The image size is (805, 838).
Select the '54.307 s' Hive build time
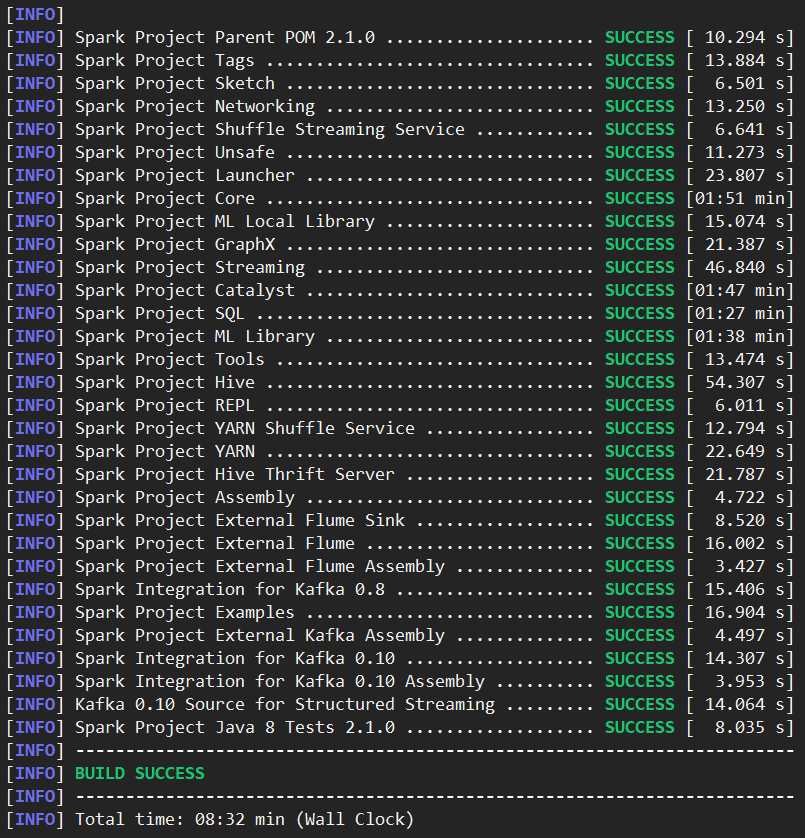coord(745,383)
